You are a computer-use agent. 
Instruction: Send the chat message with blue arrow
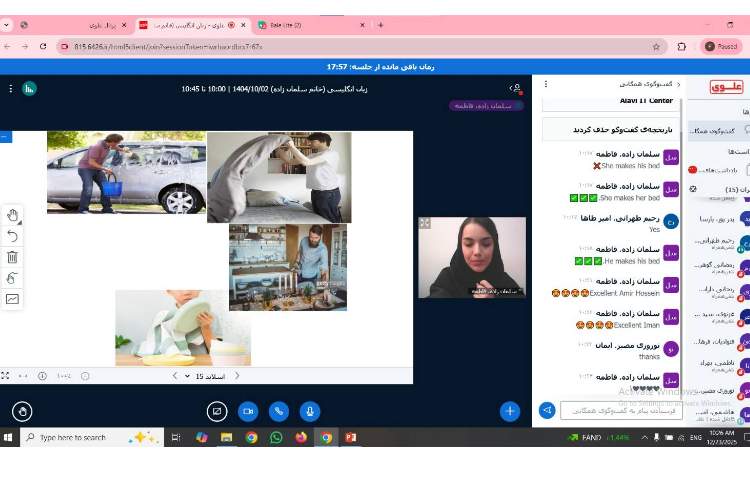[547, 410]
